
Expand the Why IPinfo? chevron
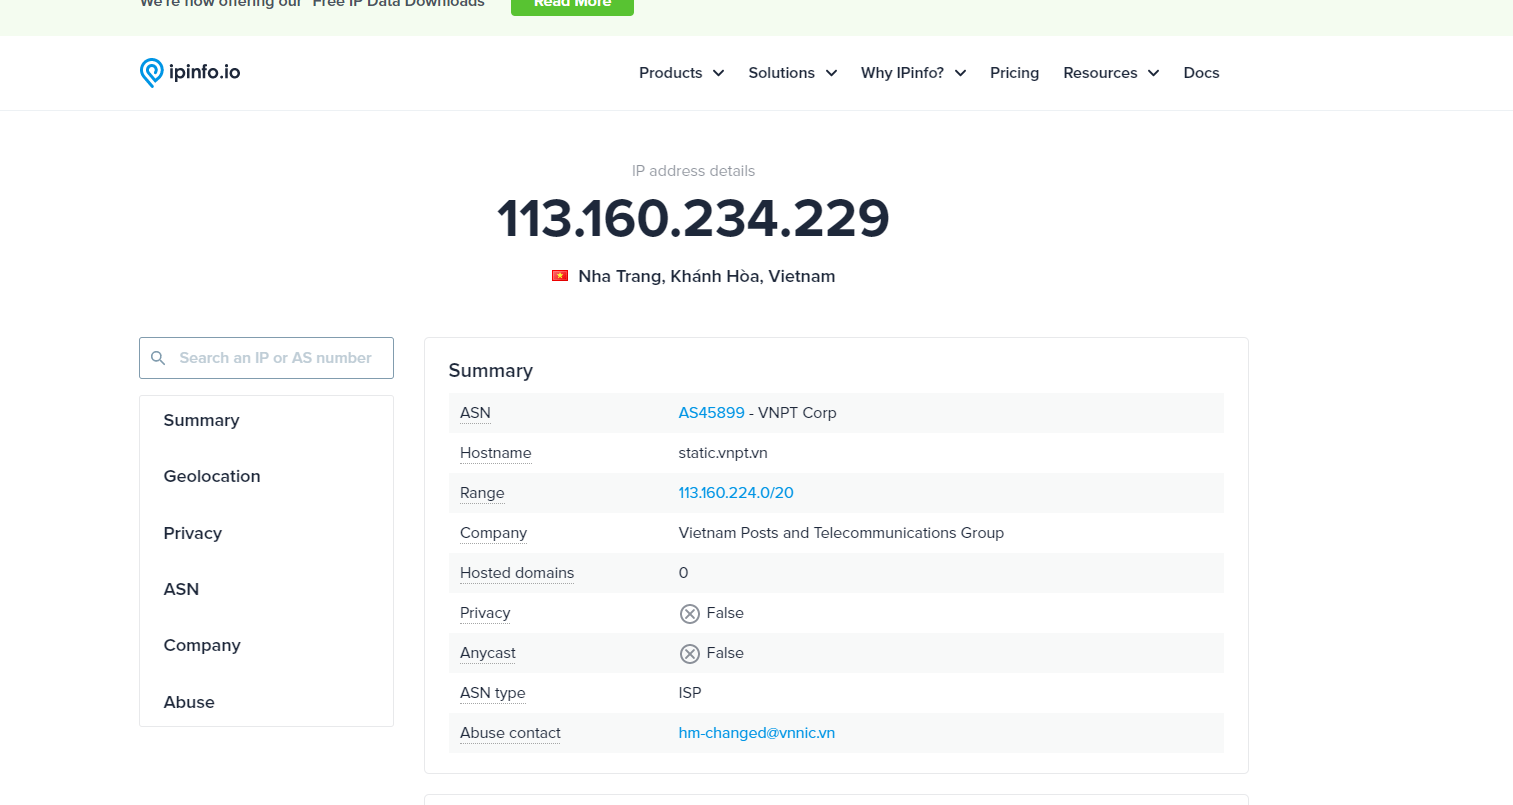pos(960,73)
